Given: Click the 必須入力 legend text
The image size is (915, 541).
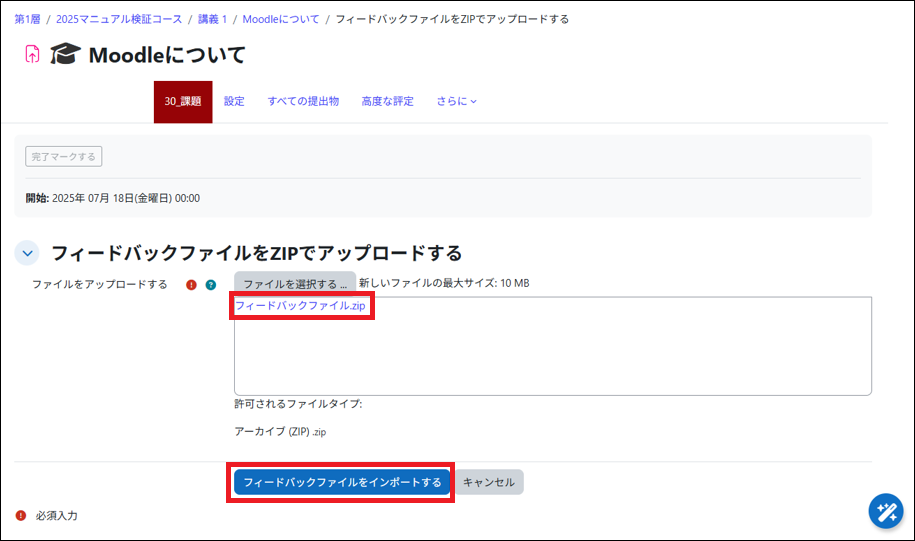Looking at the screenshot, I should coord(57,515).
